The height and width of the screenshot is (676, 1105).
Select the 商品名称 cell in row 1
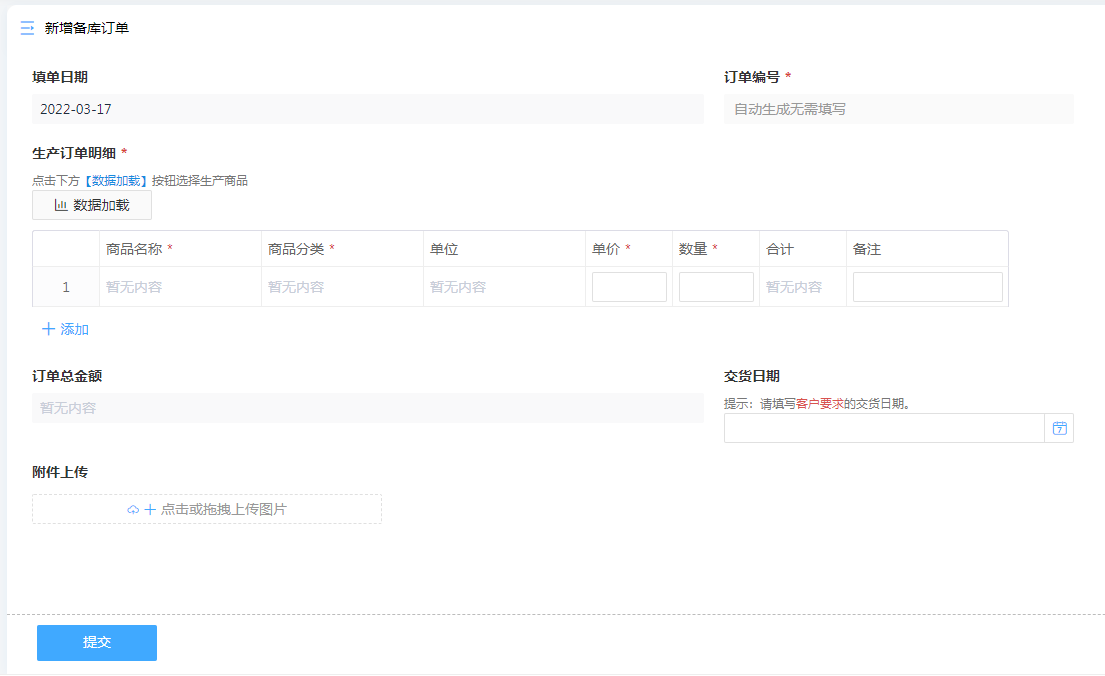180,287
